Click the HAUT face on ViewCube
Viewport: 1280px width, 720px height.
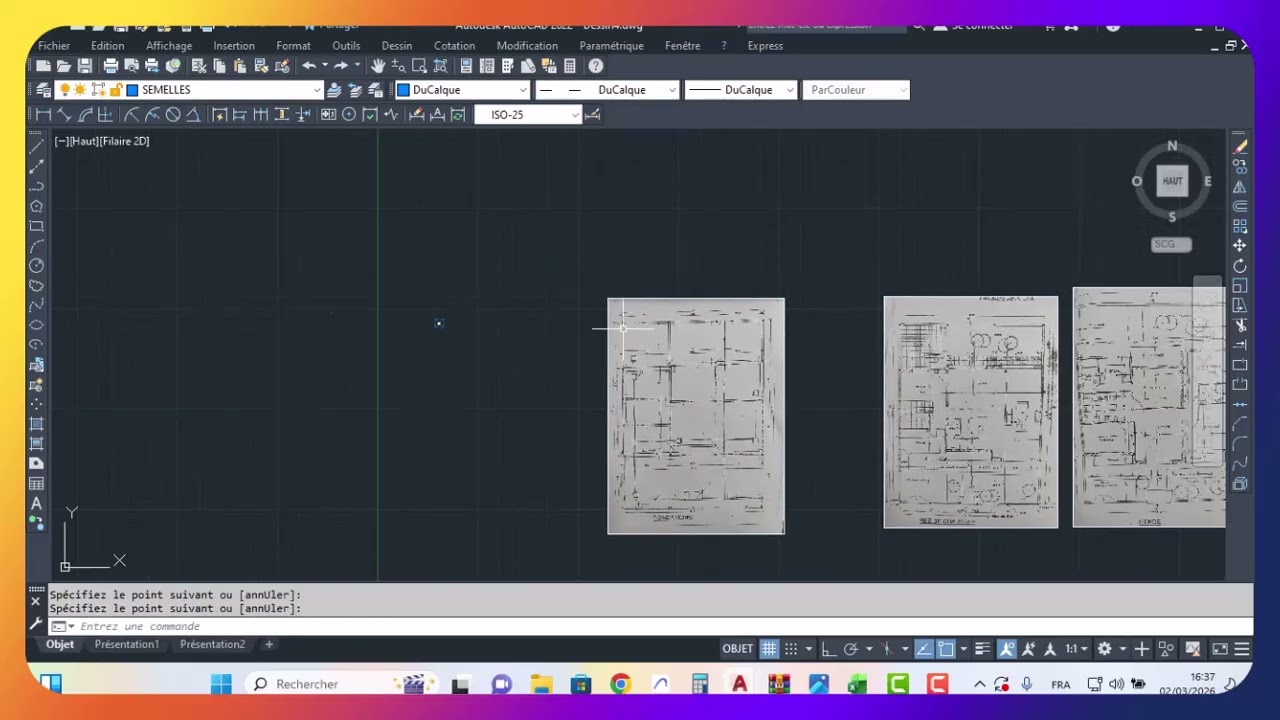(1172, 181)
